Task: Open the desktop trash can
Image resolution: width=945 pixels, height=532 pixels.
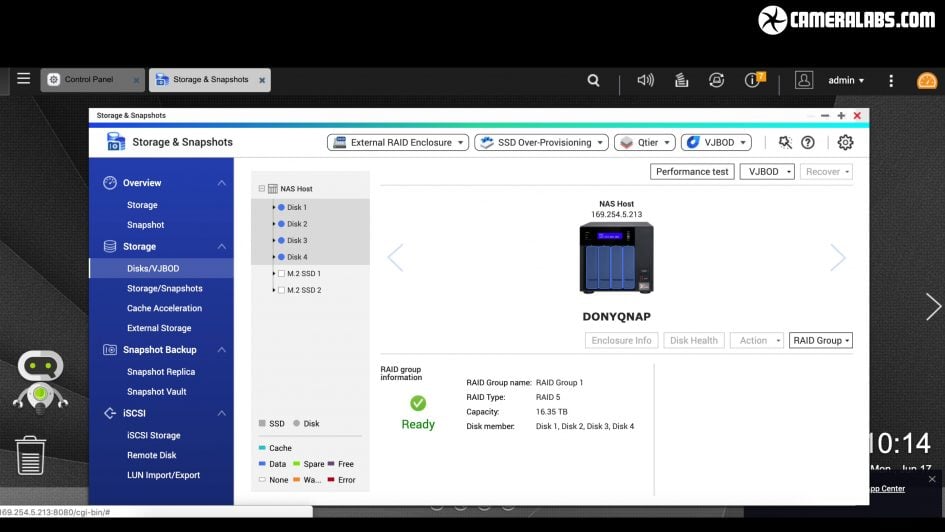Action: [30, 455]
